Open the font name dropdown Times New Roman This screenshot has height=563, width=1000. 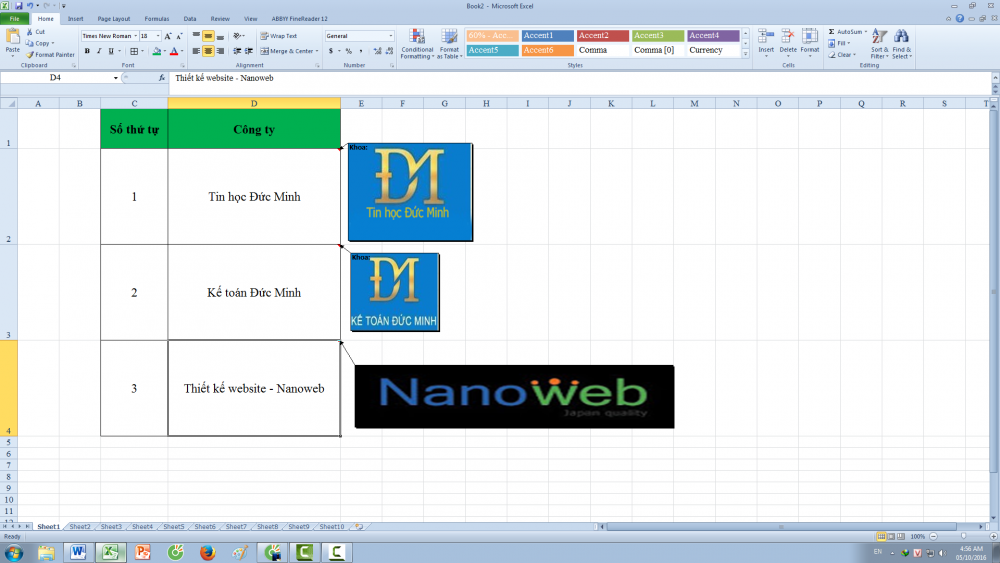(135, 36)
